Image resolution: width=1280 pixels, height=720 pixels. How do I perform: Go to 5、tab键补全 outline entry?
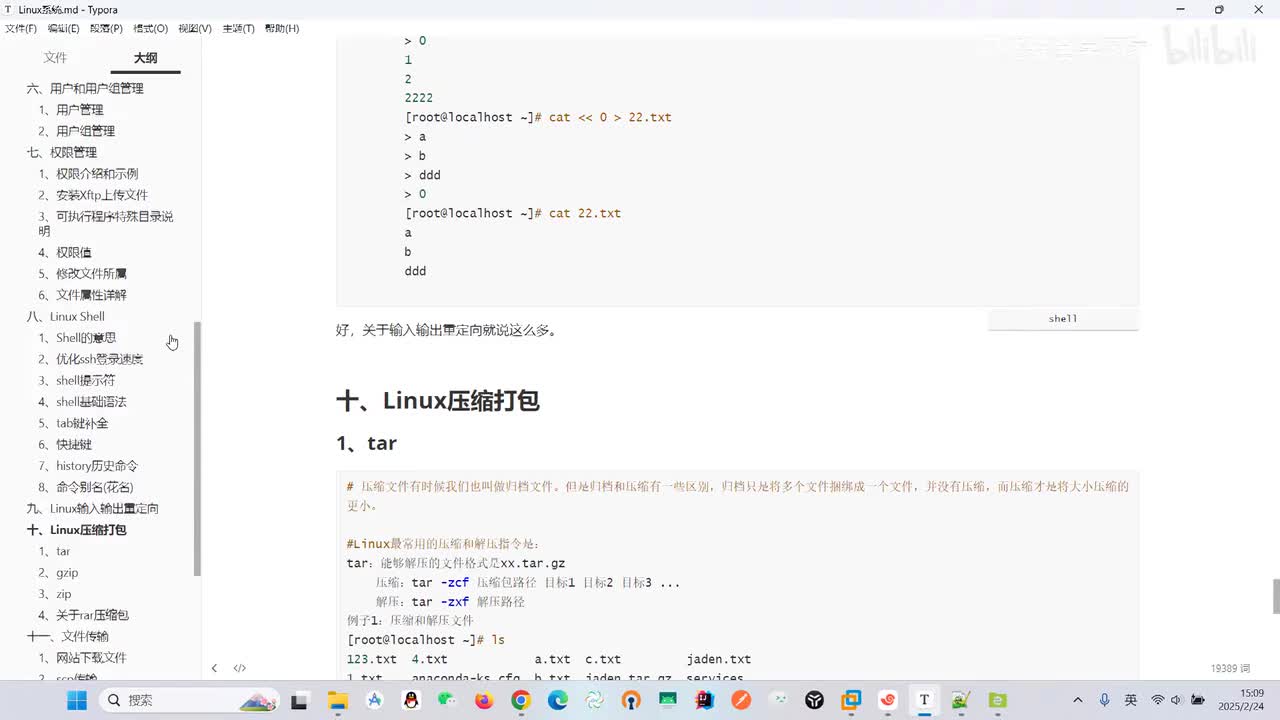(x=73, y=424)
